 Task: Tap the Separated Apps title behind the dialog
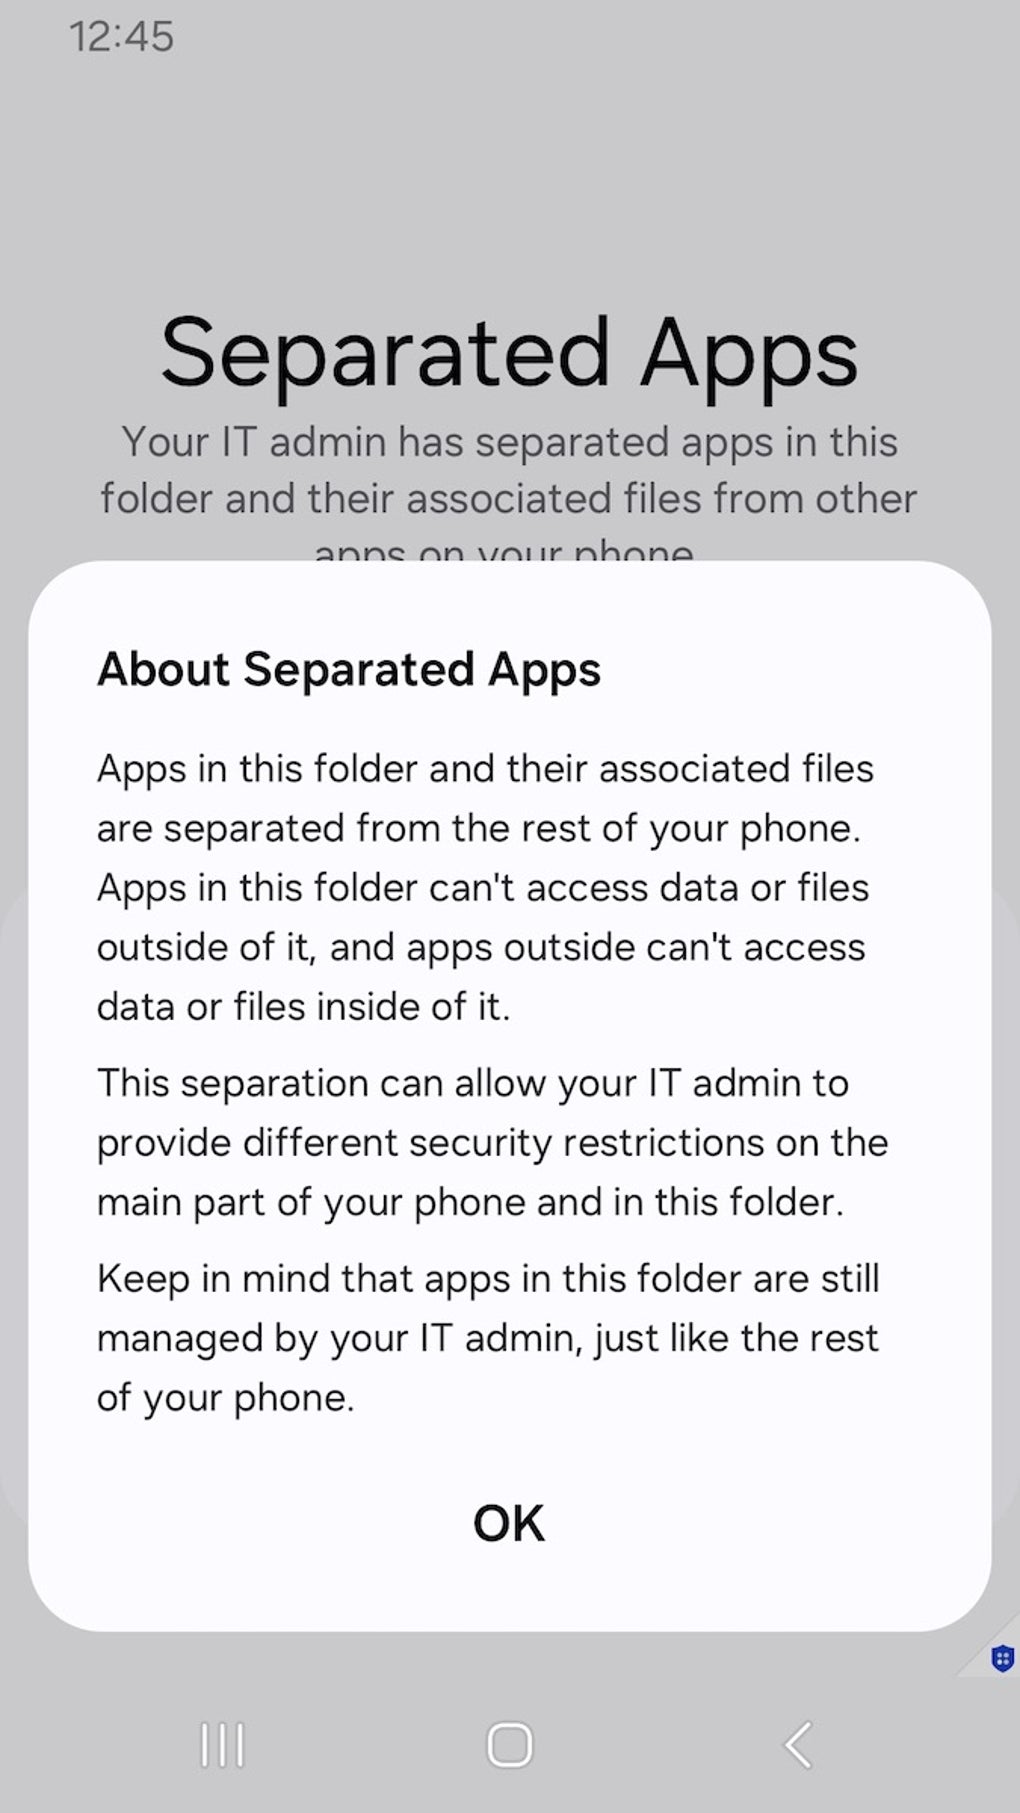point(509,352)
